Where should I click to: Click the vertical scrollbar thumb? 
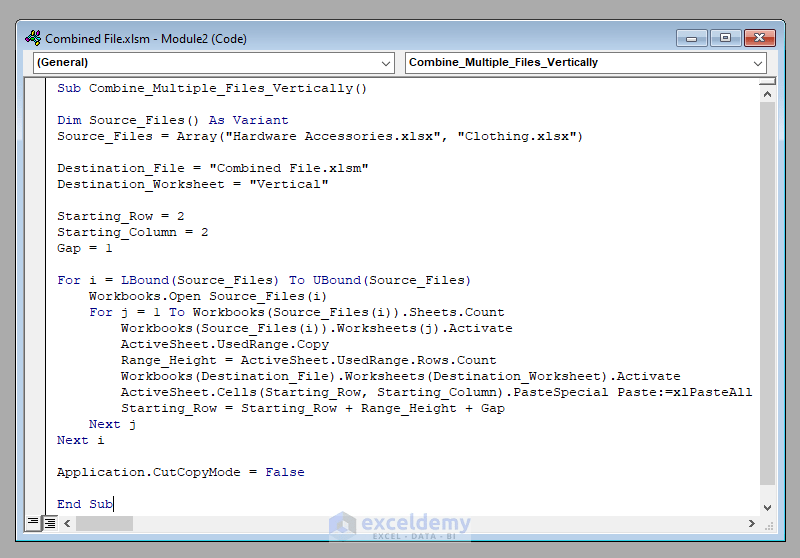(x=767, y=293)
